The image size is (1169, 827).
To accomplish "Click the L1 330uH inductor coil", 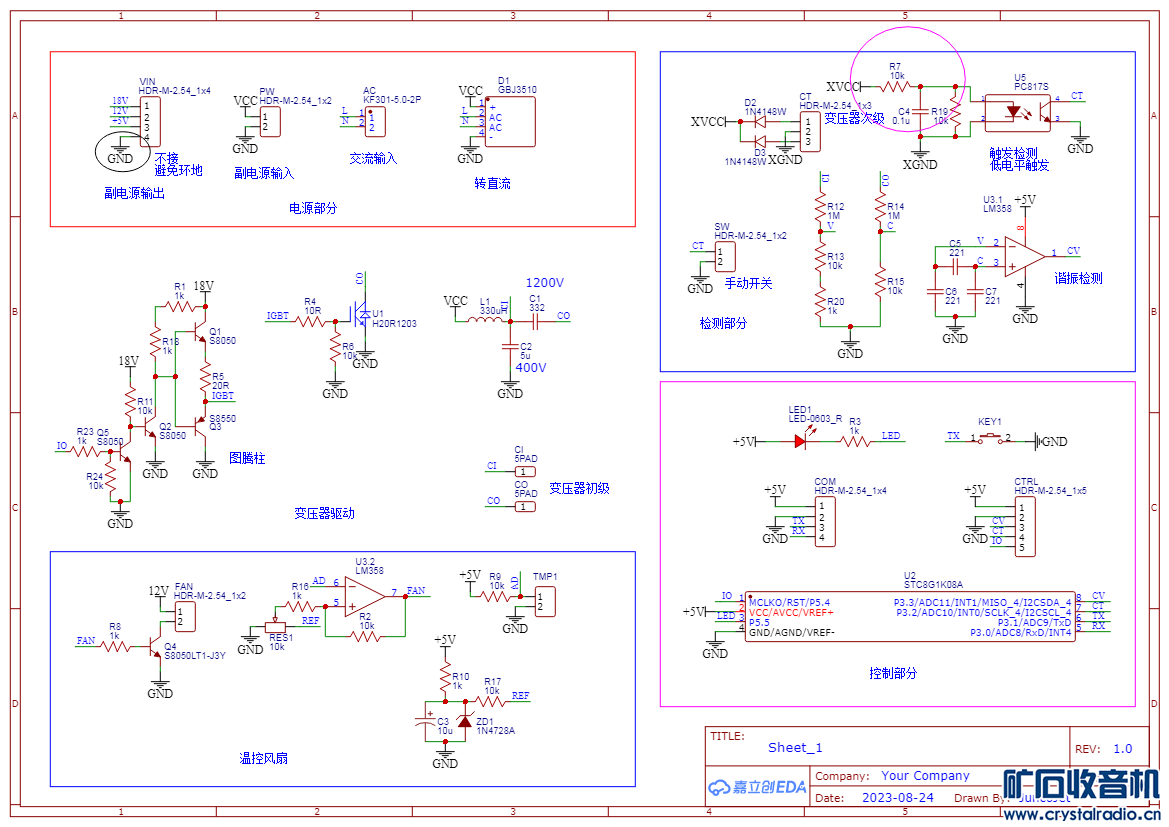I will tap(488, 320).
